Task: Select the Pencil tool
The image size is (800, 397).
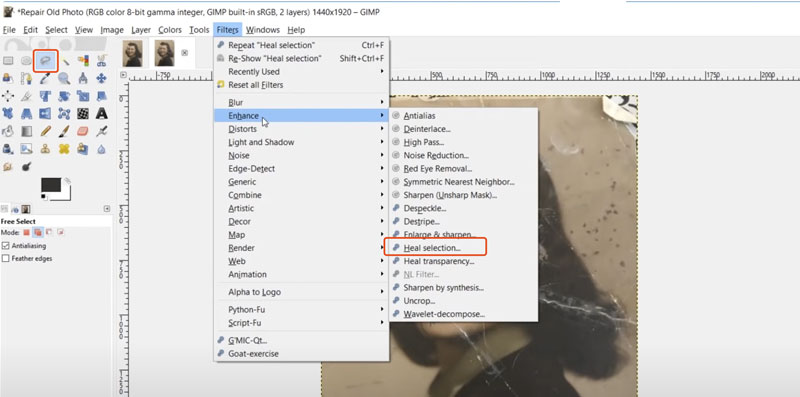Action: pos(45,131)
